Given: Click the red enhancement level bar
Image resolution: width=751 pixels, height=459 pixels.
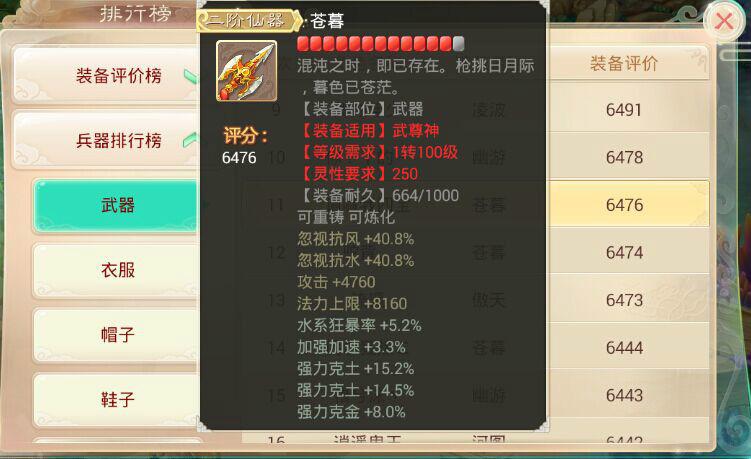Looking at the screenshot, I should click(x=380, y=44).
